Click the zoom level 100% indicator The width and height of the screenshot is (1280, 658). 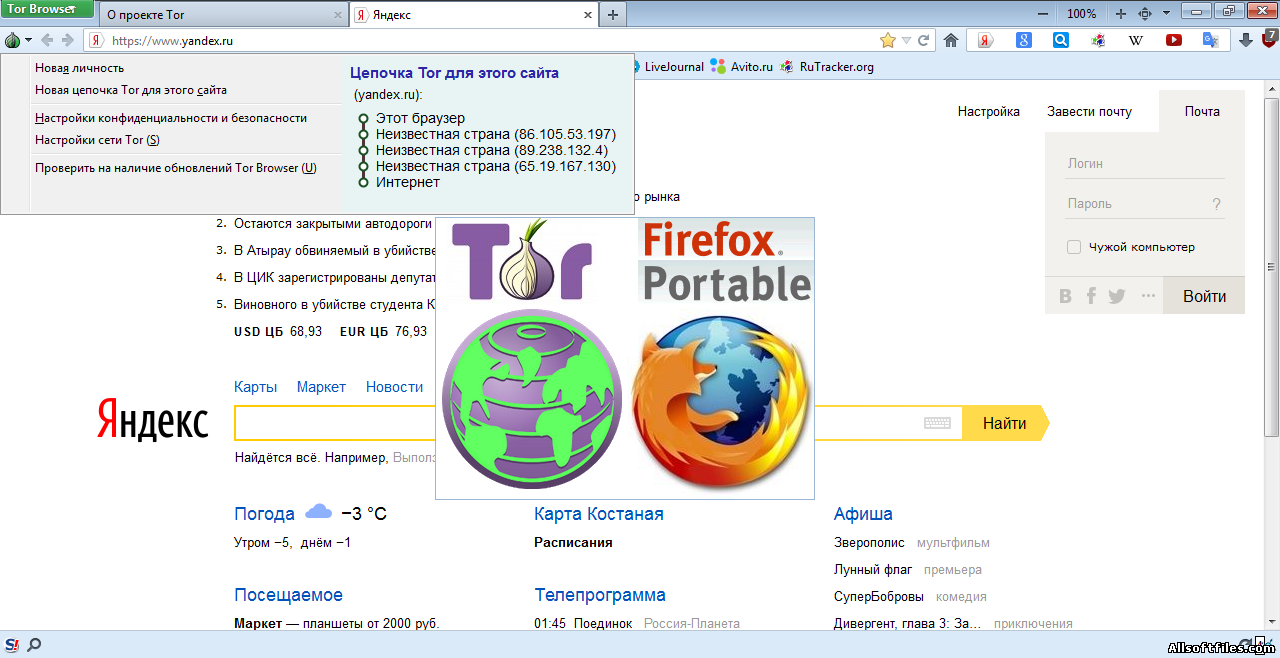[x=1081, y=14]
